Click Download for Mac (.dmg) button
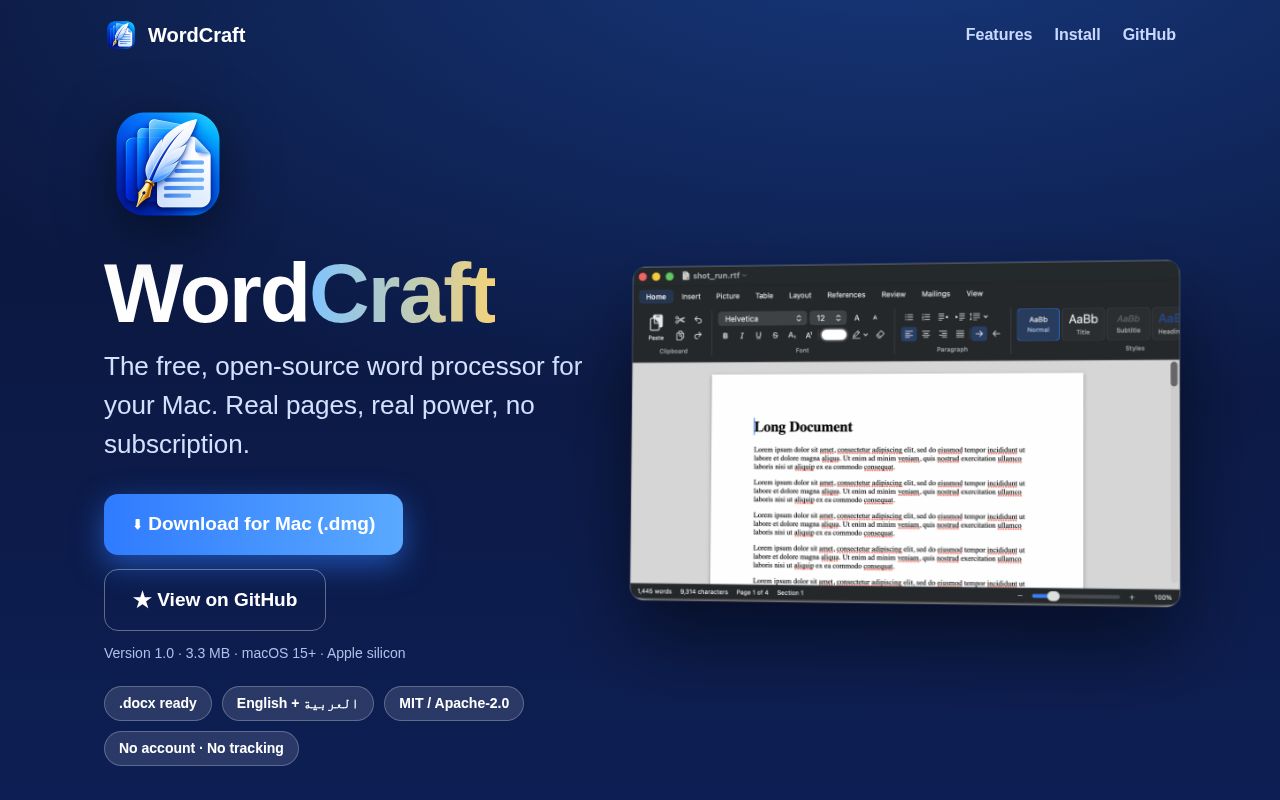Image resolution: width=1280 pixels, height=800 pixels. (x=253, y=524)
